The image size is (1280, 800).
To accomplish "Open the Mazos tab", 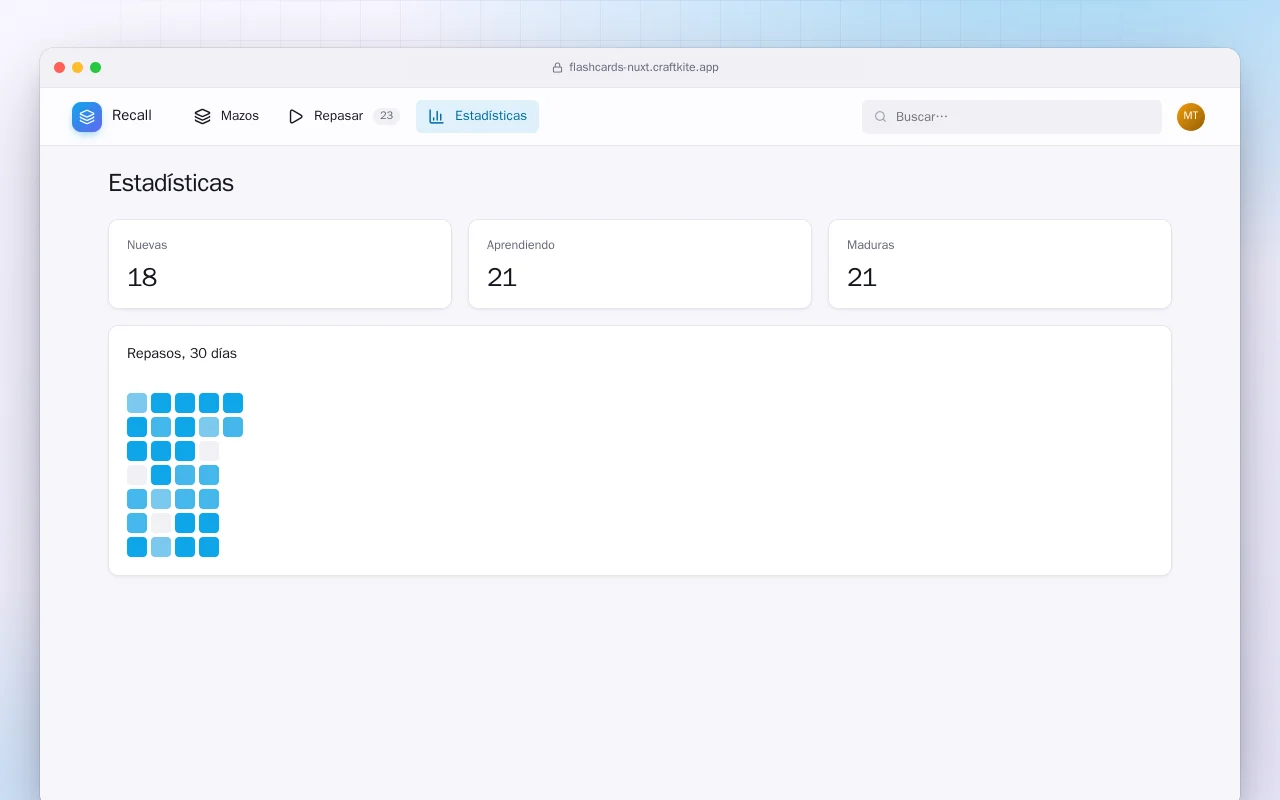I will click(x=226, y=116).
